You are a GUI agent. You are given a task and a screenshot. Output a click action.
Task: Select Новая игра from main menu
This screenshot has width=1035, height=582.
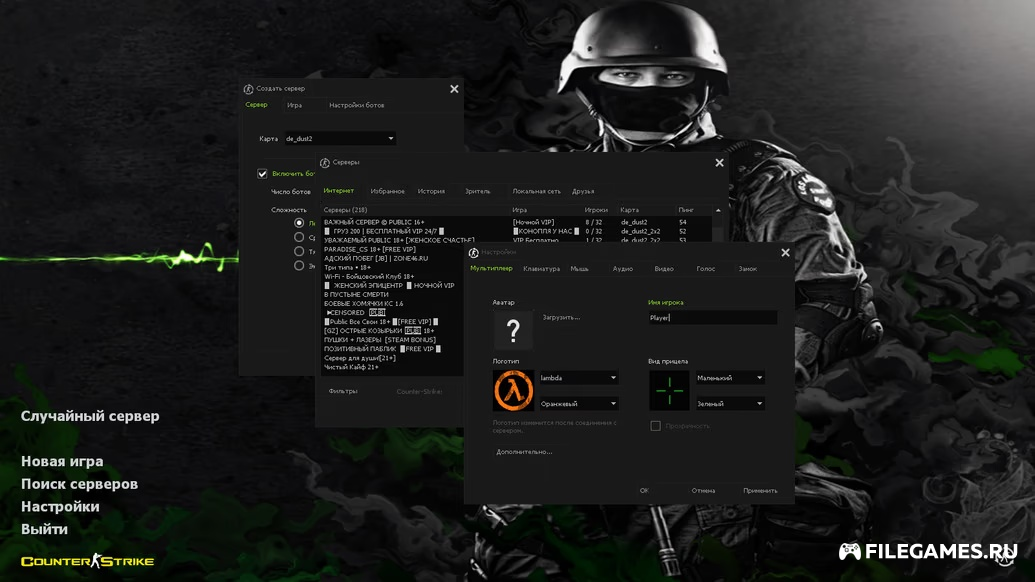(x=62, y=461)
